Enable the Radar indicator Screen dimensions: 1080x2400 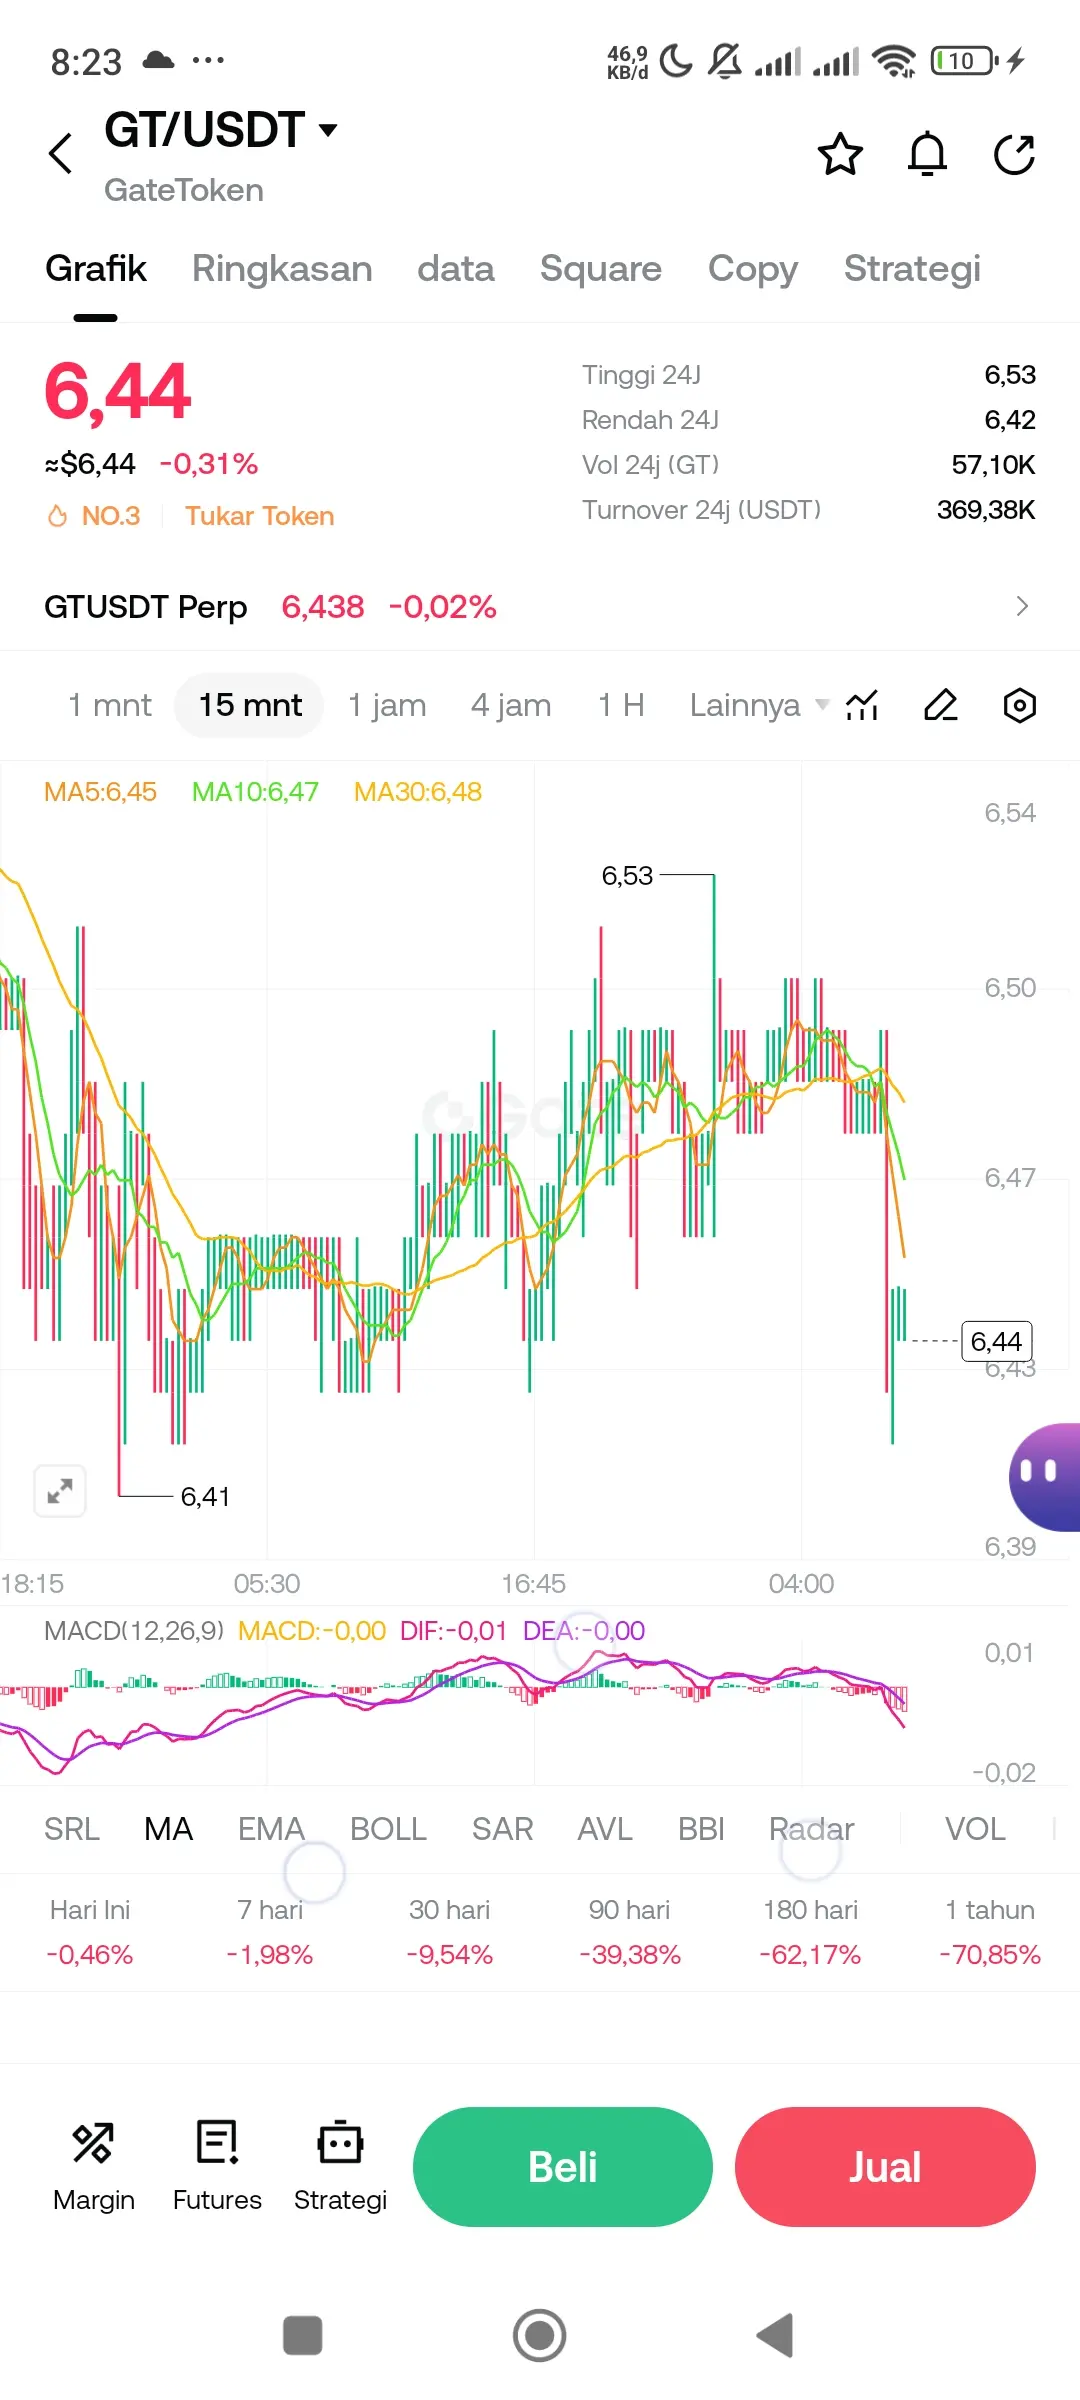[x=811, y=1829]
